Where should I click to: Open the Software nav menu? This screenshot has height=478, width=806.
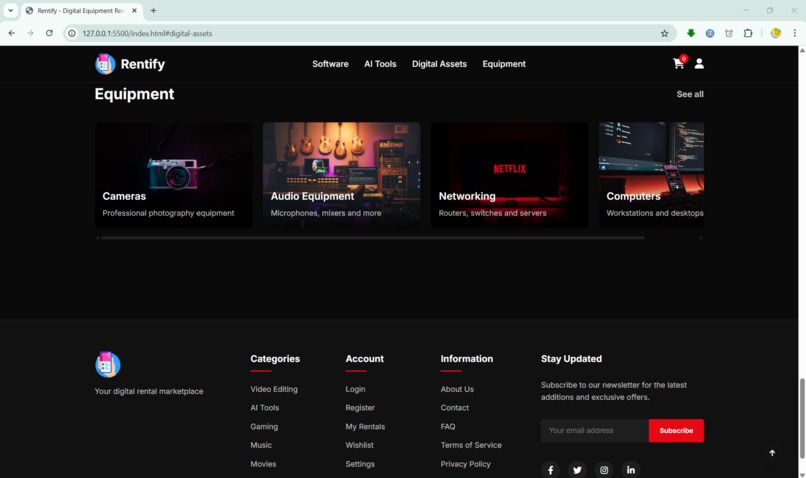coord(330,64)
